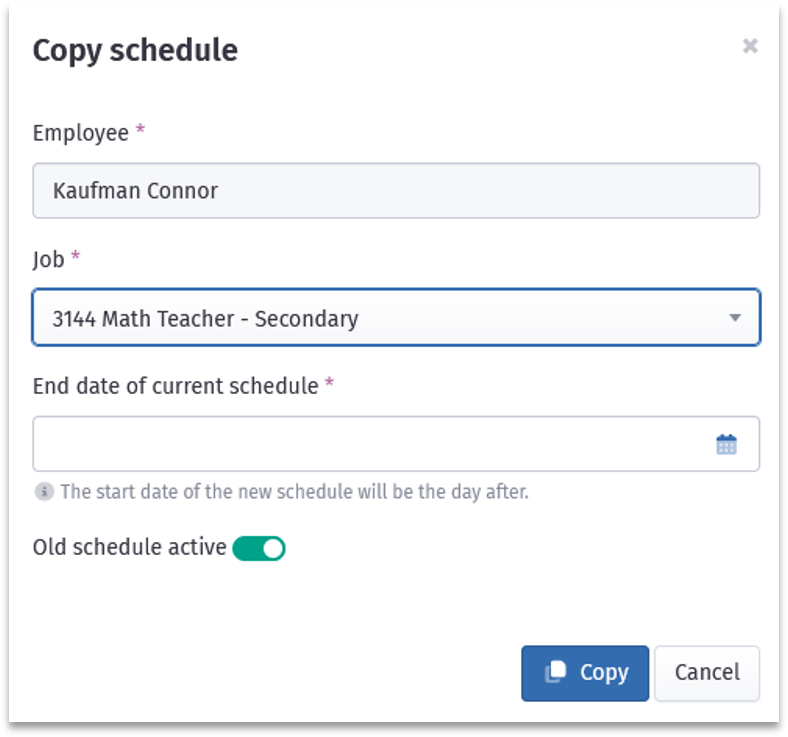The height and width of the screenshot is (737, 788).
Task: Click the required asterisk next to Job
Action: (75, 255)
